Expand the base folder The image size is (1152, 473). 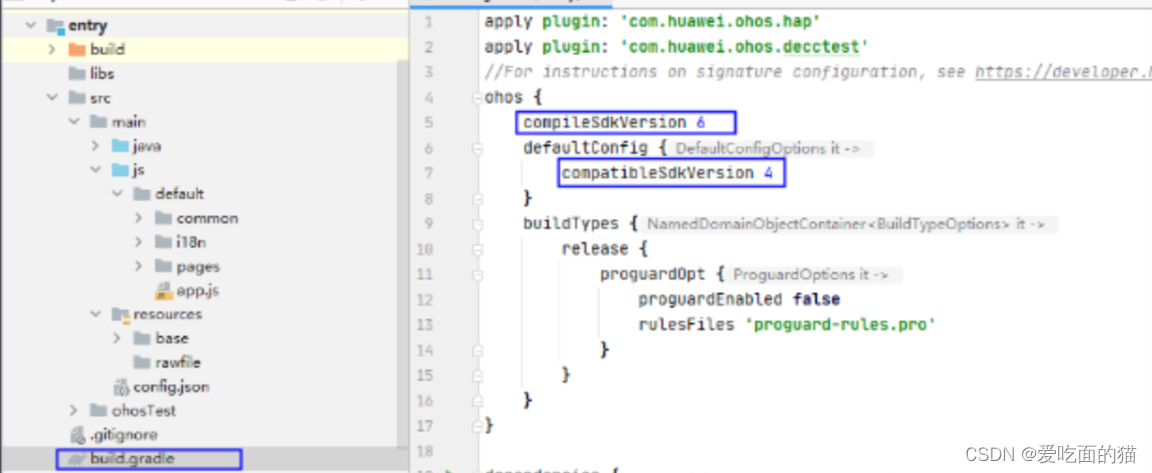(x=117, y=338)
